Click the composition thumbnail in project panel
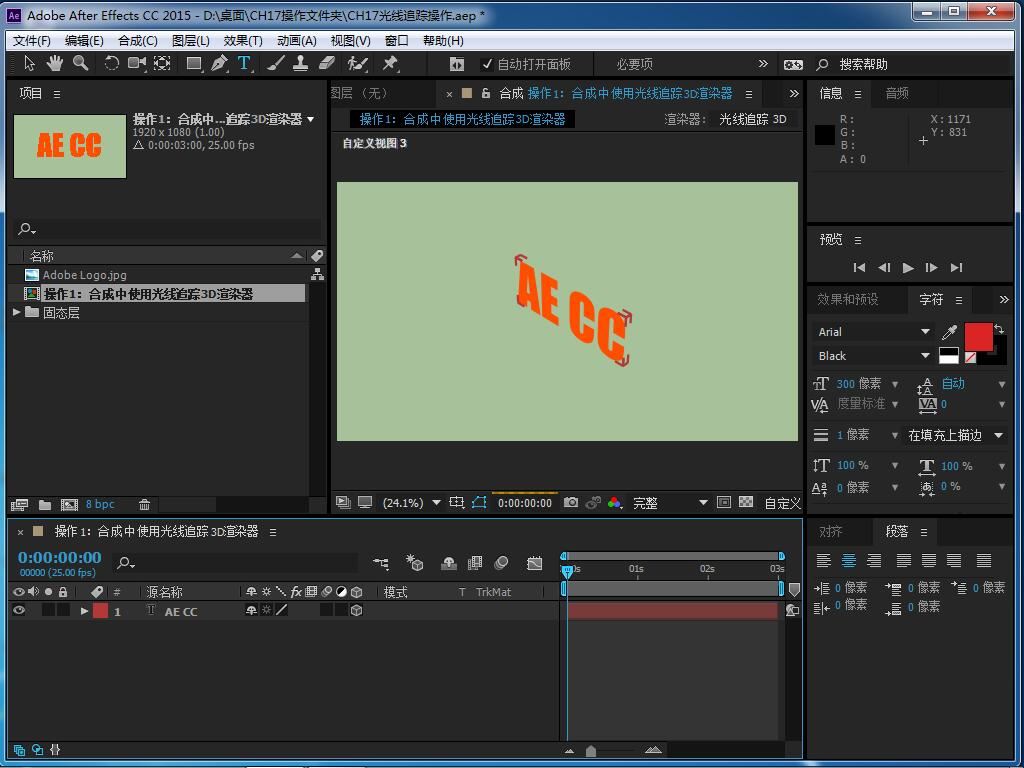Screen dimensions: 1024x768 pos(70,146)
